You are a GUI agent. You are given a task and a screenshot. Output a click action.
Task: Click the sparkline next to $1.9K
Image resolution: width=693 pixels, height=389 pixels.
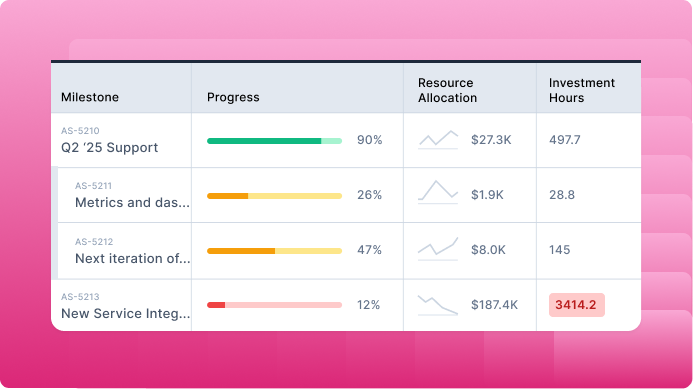pyautogui.click(x=438, y=192)
